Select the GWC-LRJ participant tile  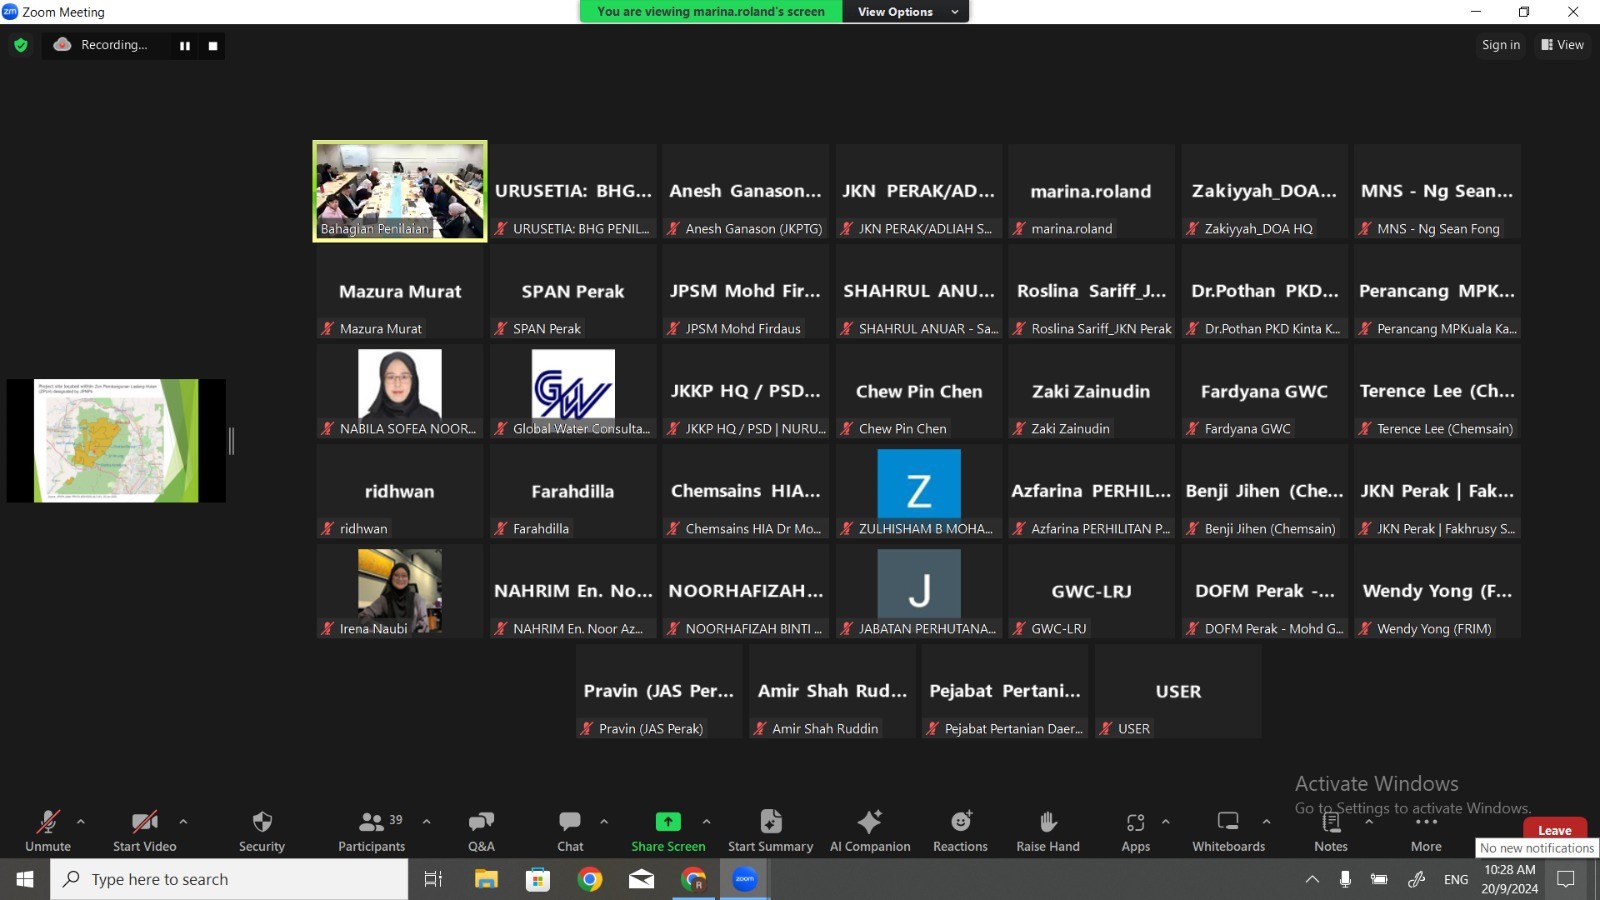tap(1091, 591)
